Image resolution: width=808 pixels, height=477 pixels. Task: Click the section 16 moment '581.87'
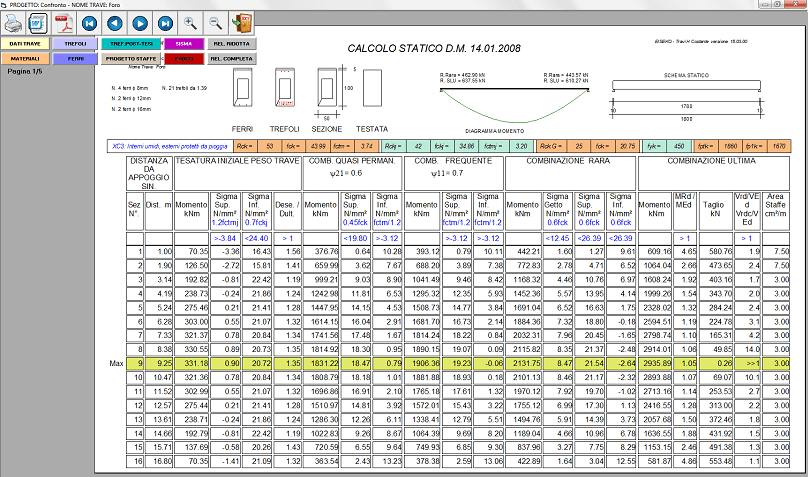[x=655, y=461]
